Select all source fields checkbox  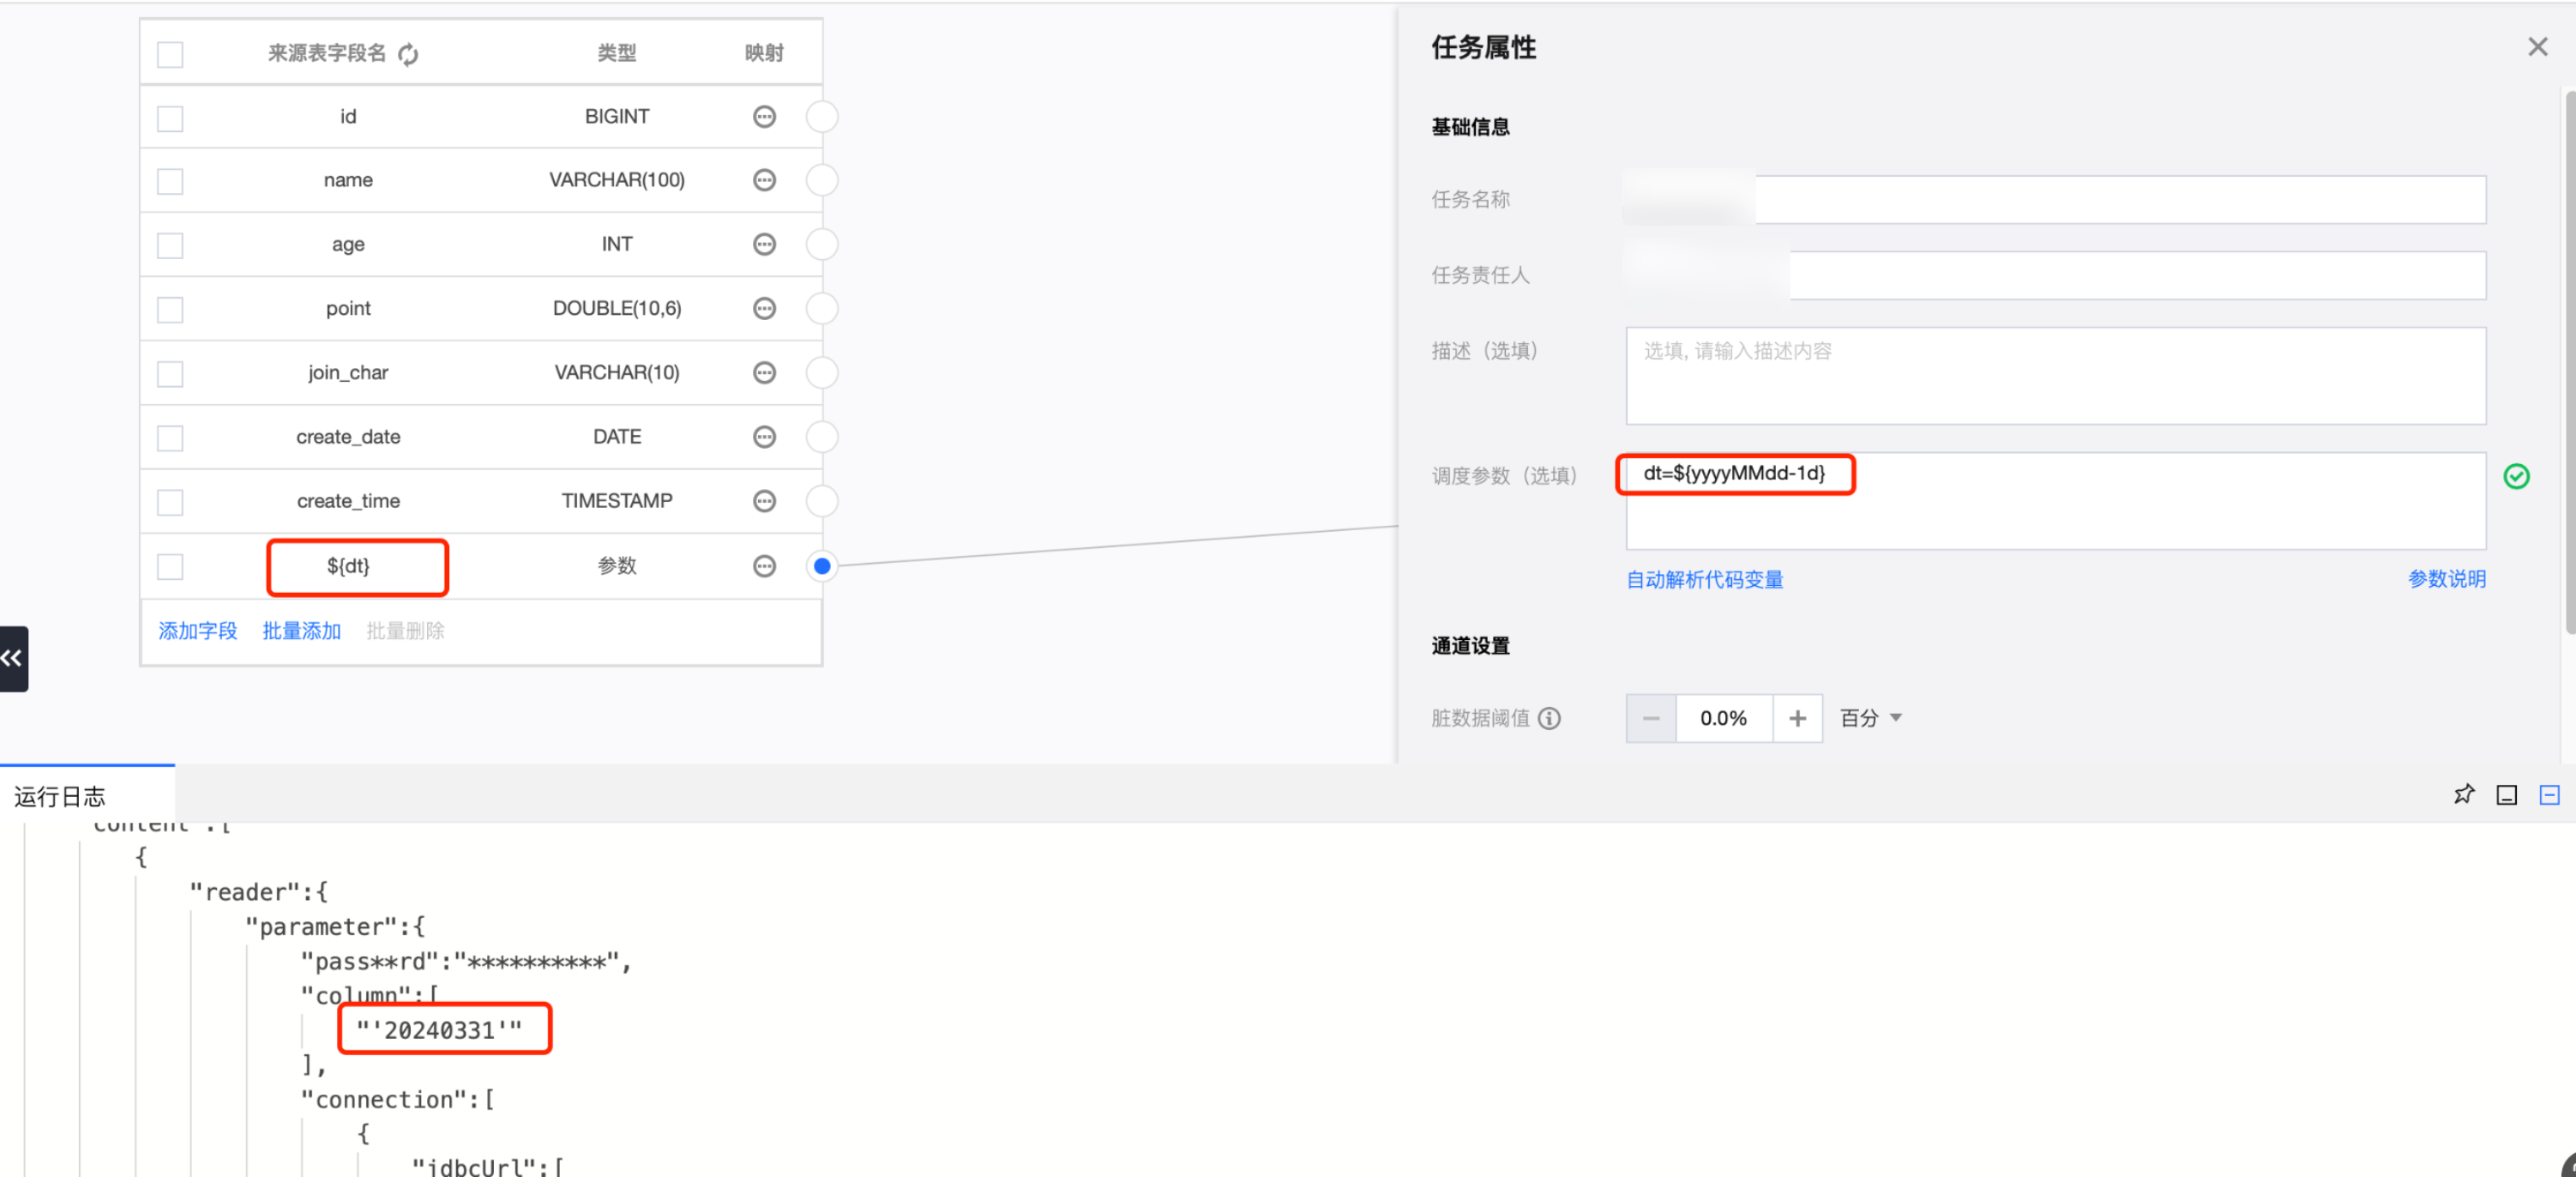(170, 54)
